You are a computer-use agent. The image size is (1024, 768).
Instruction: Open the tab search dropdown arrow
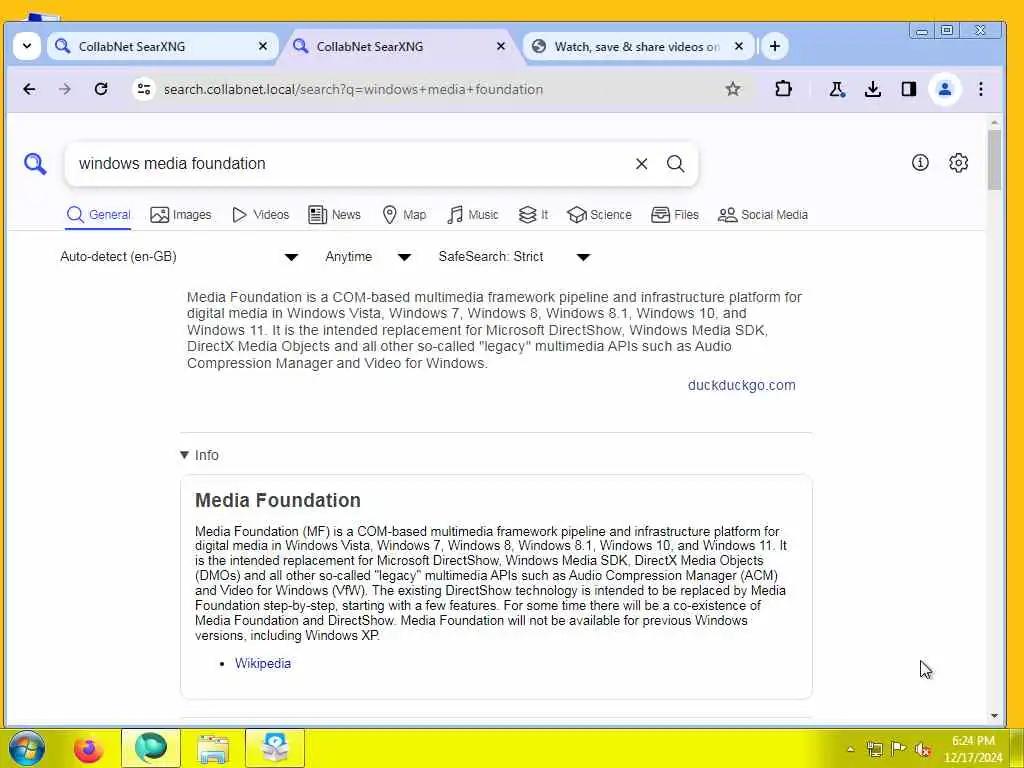pos(27,46)
